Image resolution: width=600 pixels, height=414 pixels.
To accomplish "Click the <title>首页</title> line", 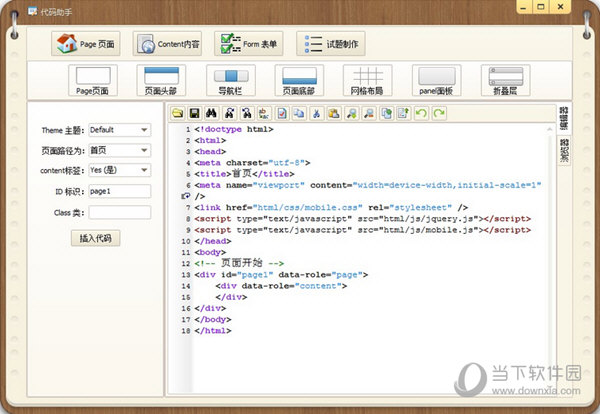I will pyautogui.click(x=245, y=174).
